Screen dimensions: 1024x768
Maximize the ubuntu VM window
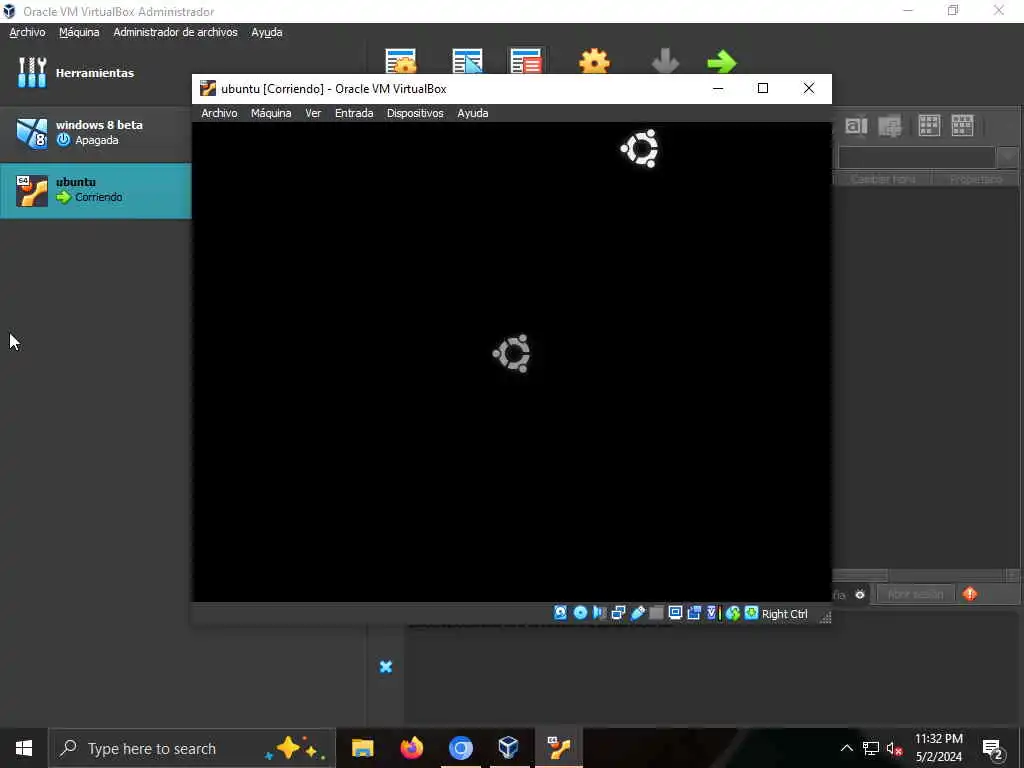point(763,88)
